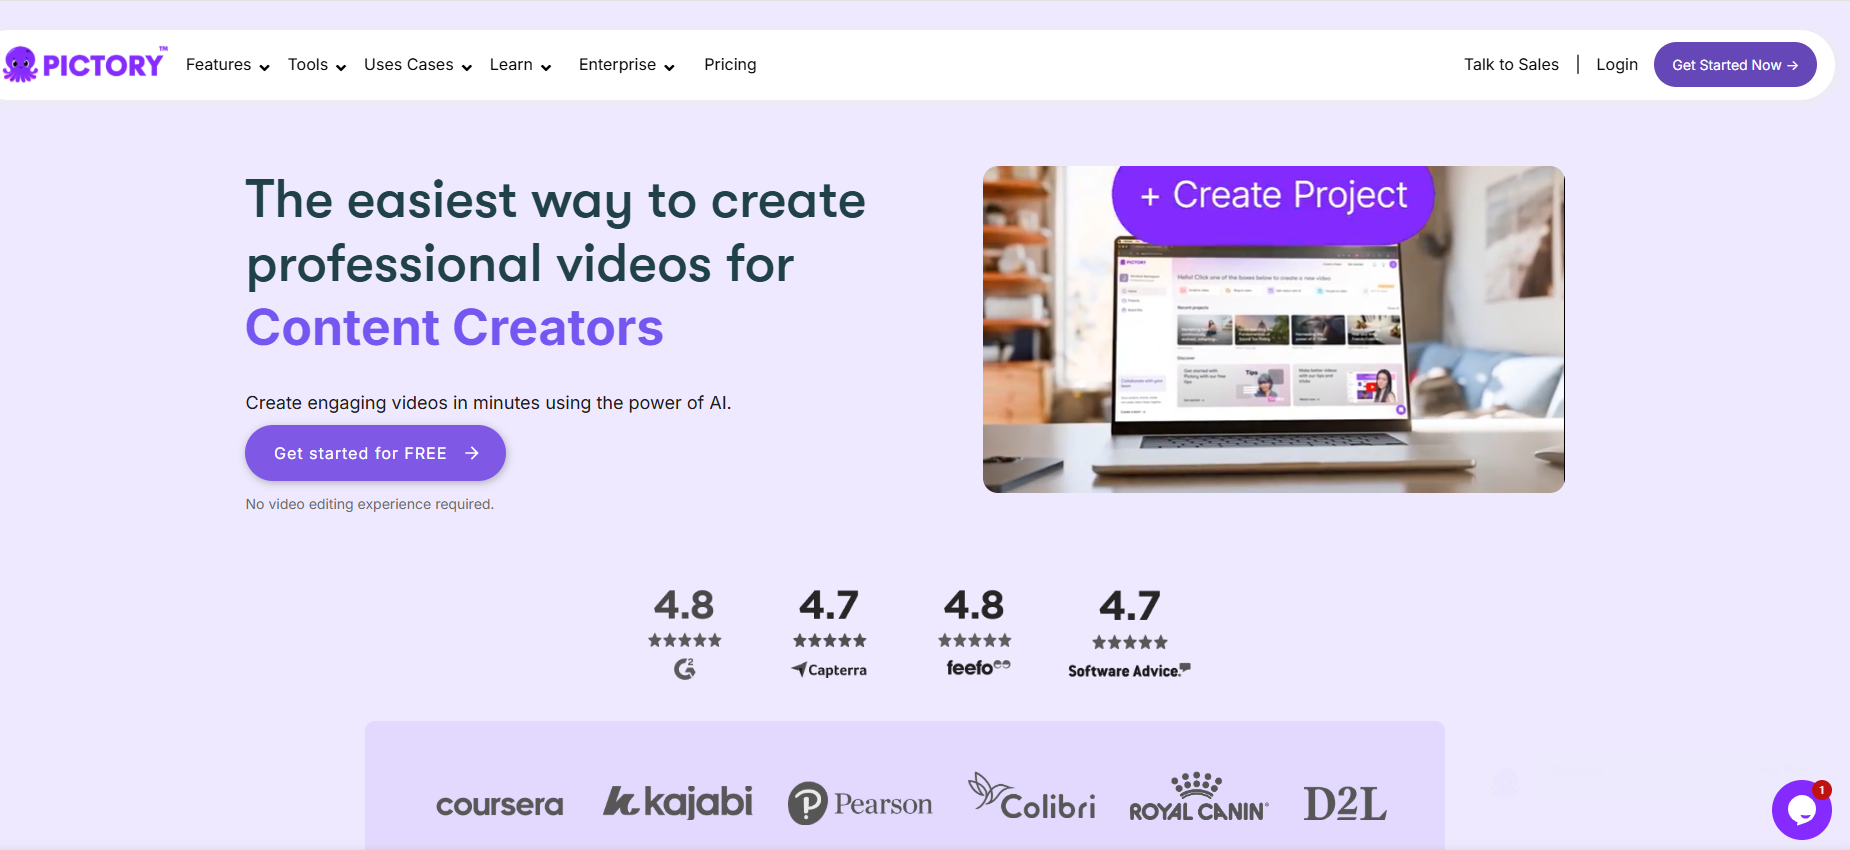The width and height of the screenshot is (1850, 850).
Task: Click the star rating above Software Advice
Action: tap(1130, 642)
